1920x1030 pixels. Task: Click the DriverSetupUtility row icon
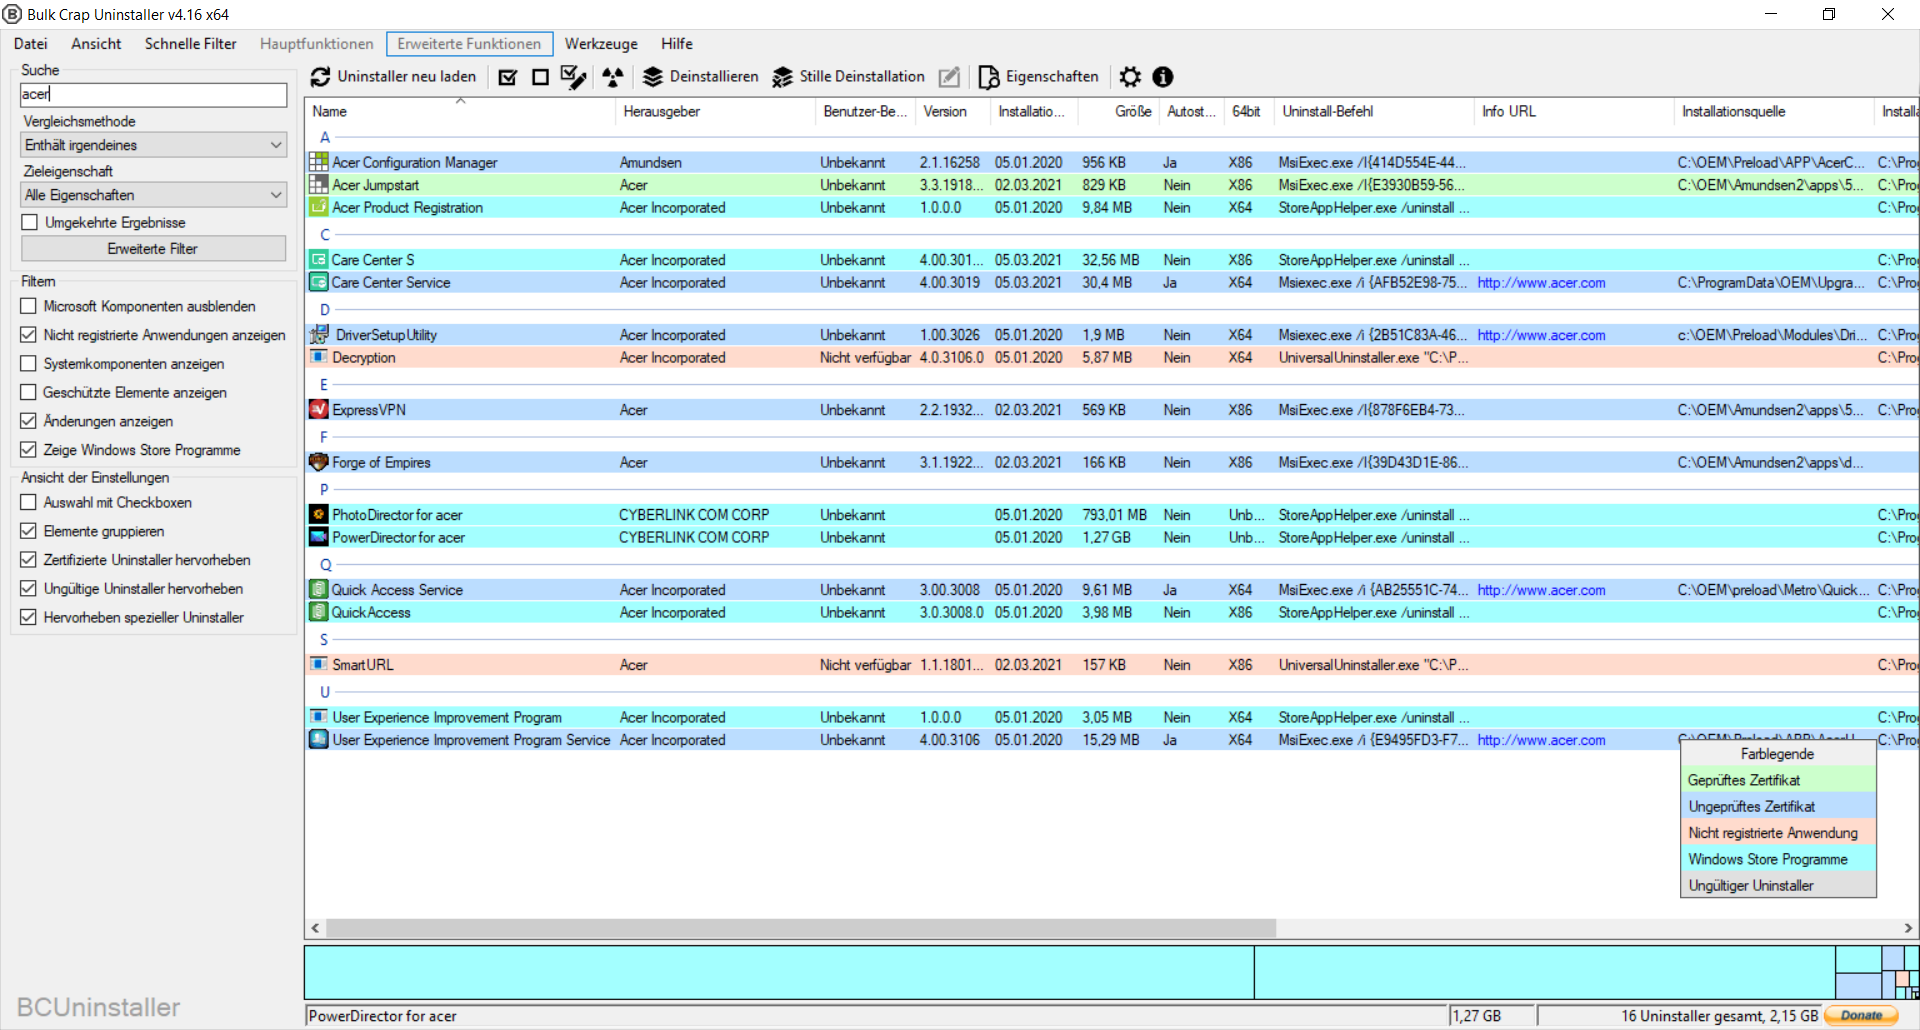pos(319,335)
